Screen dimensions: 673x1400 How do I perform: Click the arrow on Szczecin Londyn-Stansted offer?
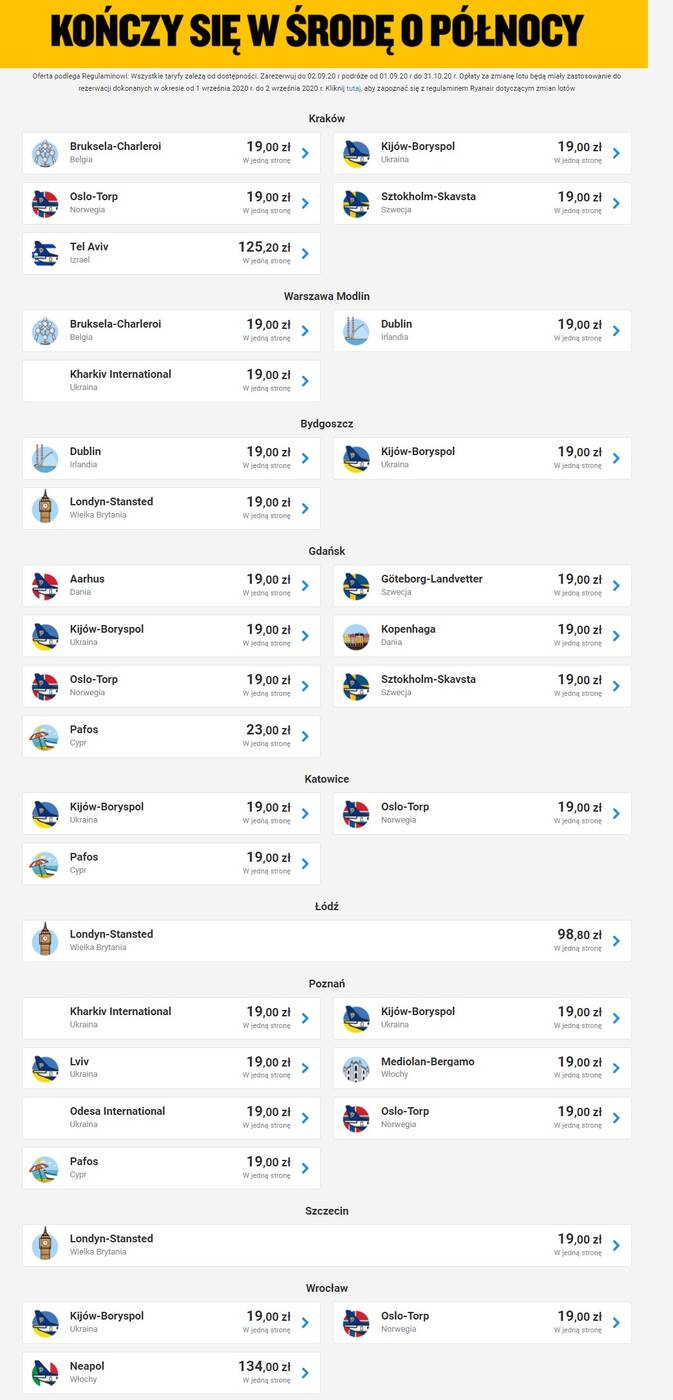click(616, 1245)
